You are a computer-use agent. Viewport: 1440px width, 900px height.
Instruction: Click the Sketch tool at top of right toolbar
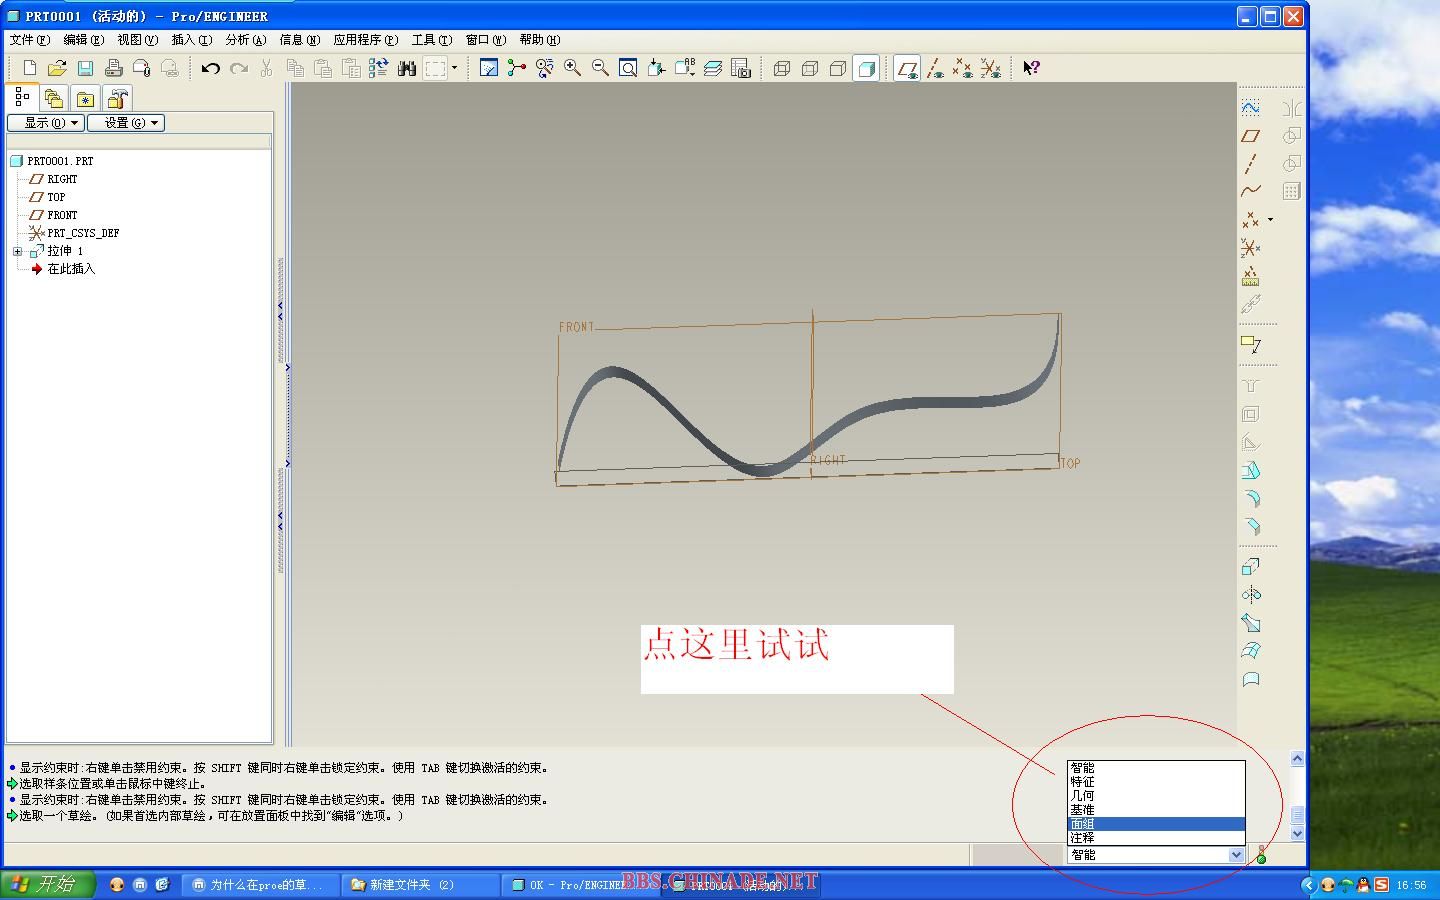tap(1250, 107)
